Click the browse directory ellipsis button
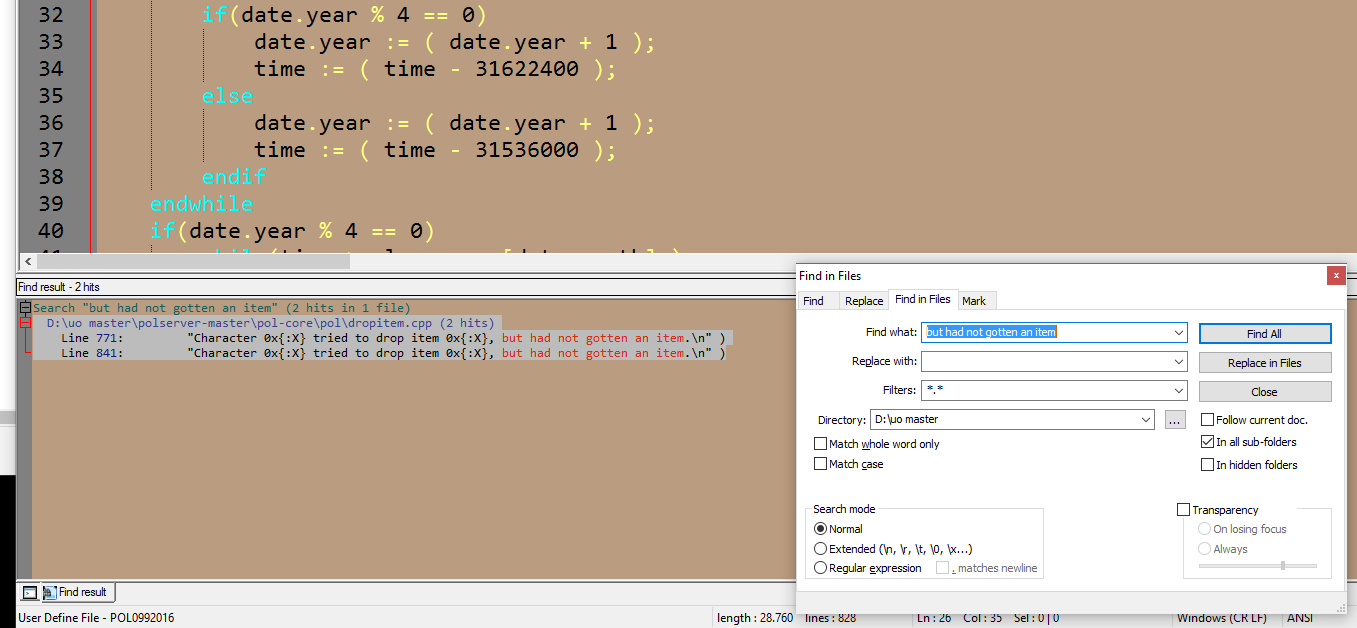Screen dimensions: 1357x628 click(x=1175, y=420)
